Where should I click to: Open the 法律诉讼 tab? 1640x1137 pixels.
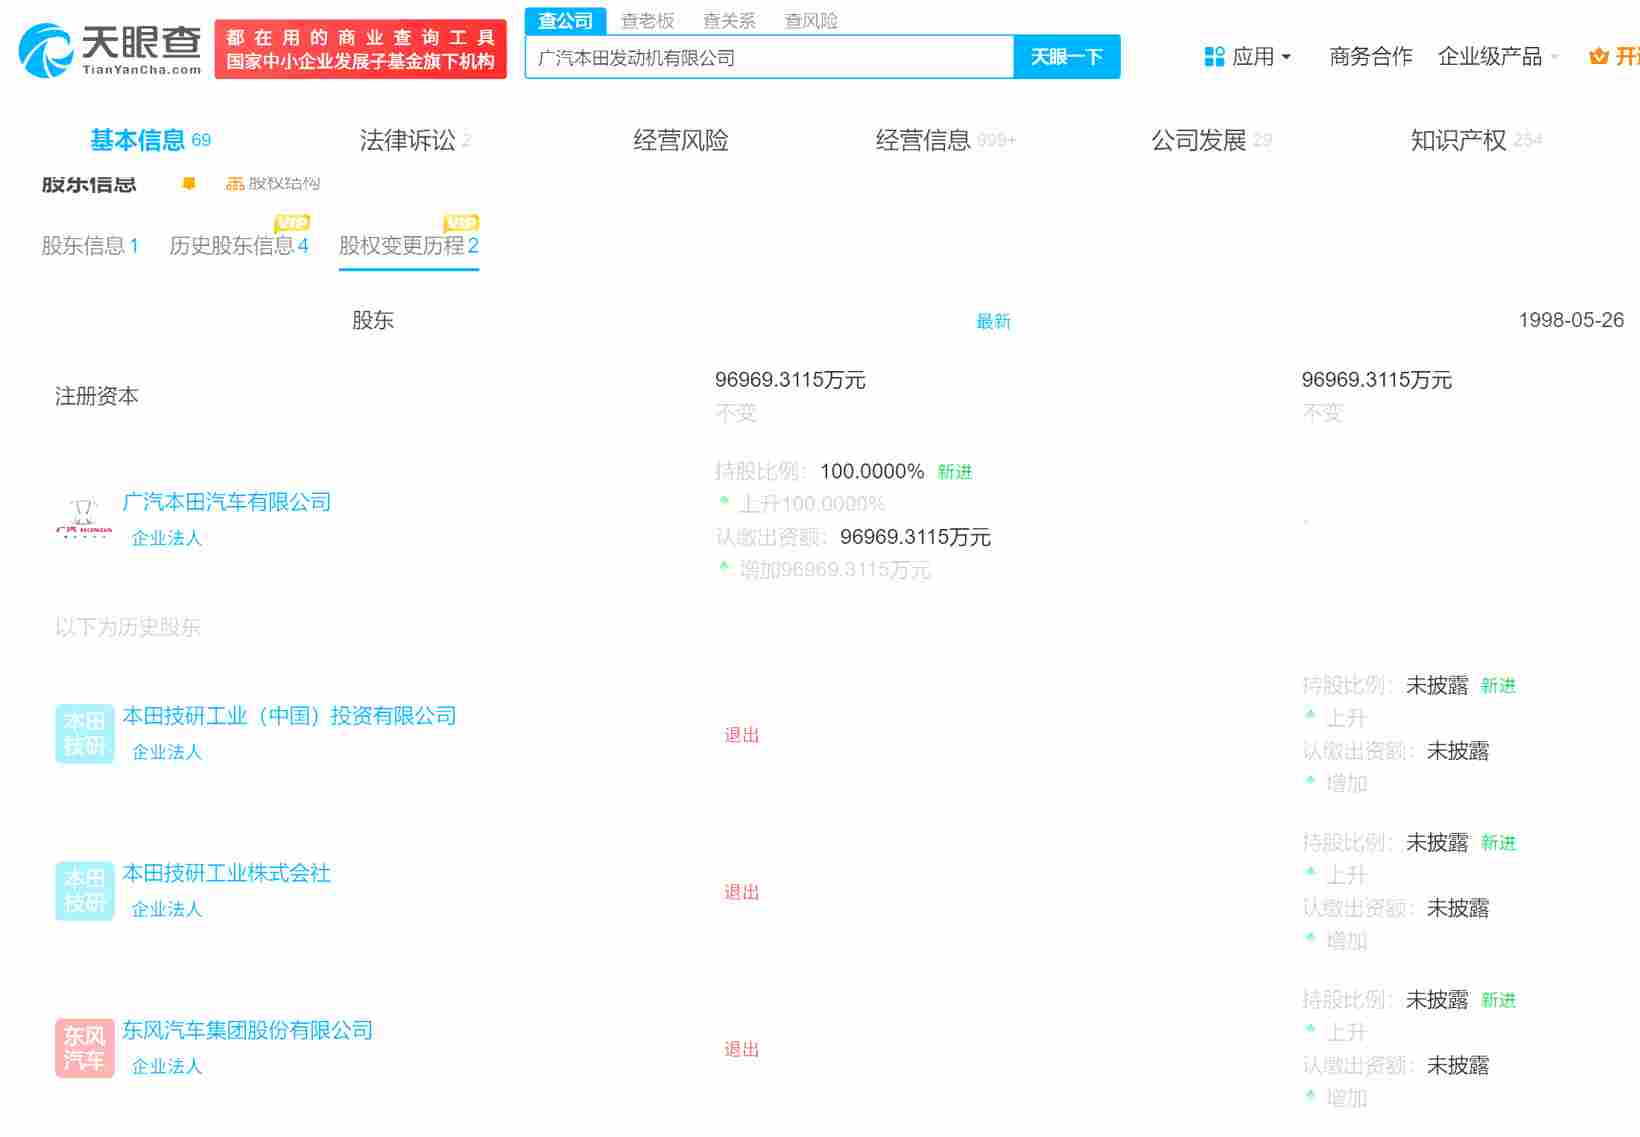coord(406,140)
